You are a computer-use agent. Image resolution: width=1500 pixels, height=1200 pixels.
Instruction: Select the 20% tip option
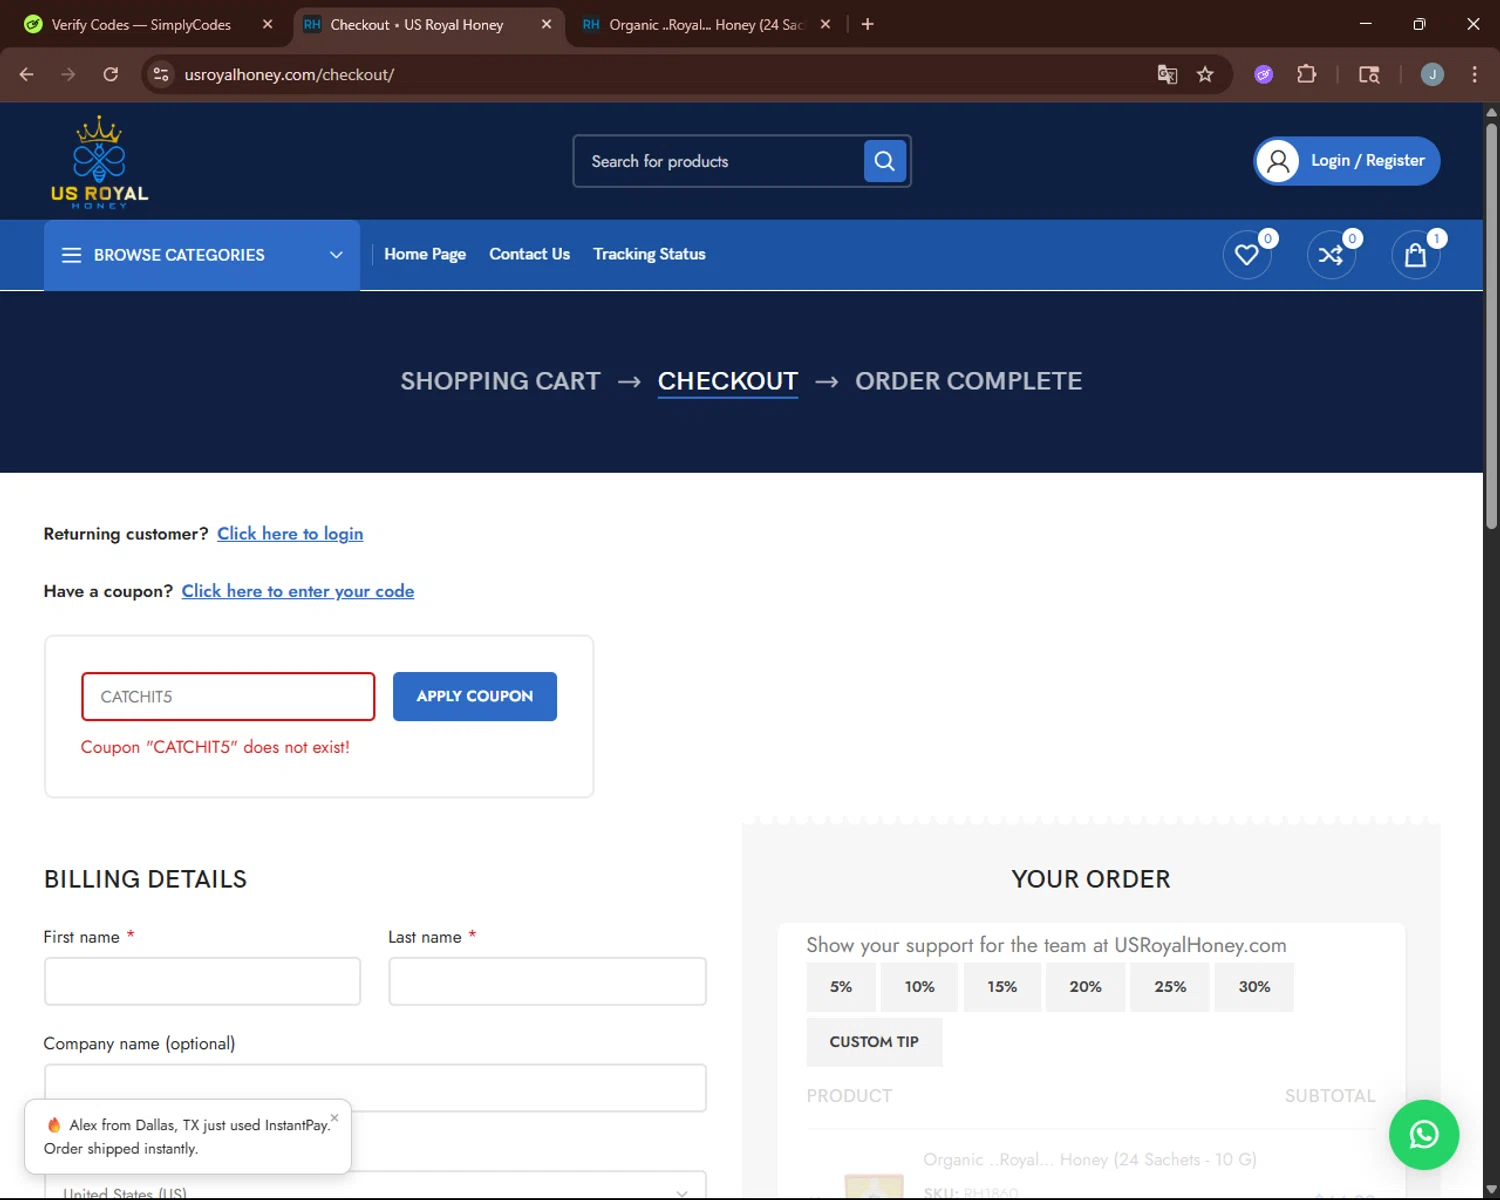[1085, 987]
